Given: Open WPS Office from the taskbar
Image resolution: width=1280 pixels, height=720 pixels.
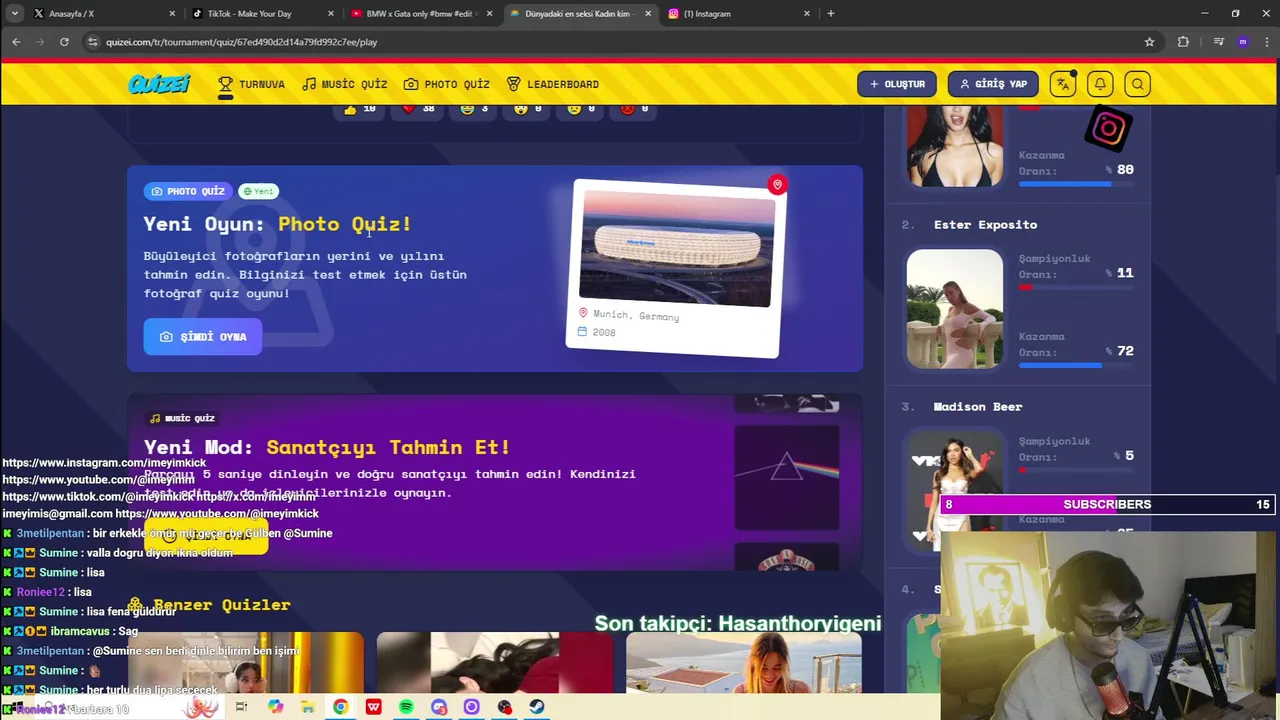Looking at the screenshot, I should pyautogui.click(x=373, y=707).
